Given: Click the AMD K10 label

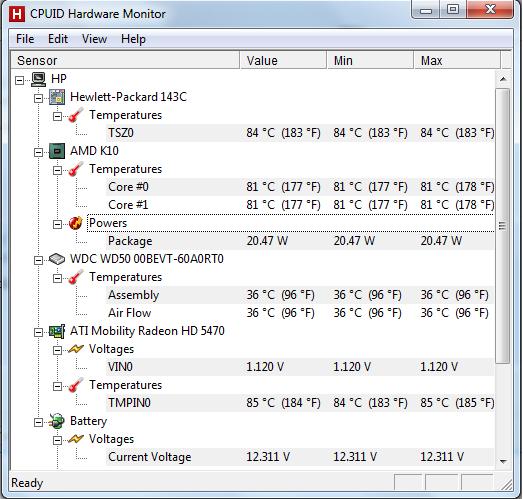Looking at the screenshot, I should tap(94, 151).
